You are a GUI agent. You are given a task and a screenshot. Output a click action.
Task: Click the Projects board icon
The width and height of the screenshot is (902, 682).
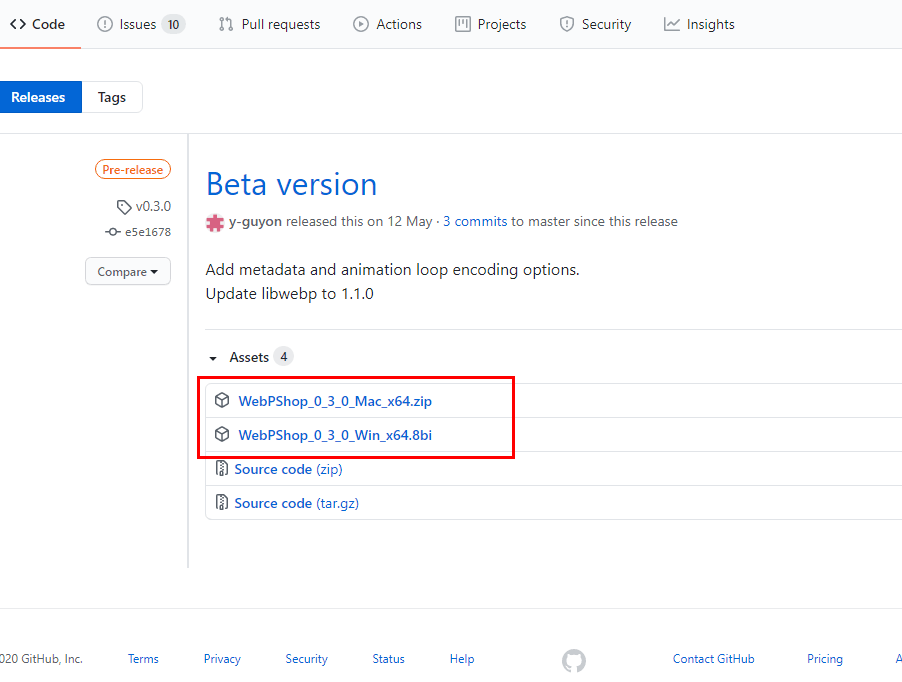coord(463,24)
